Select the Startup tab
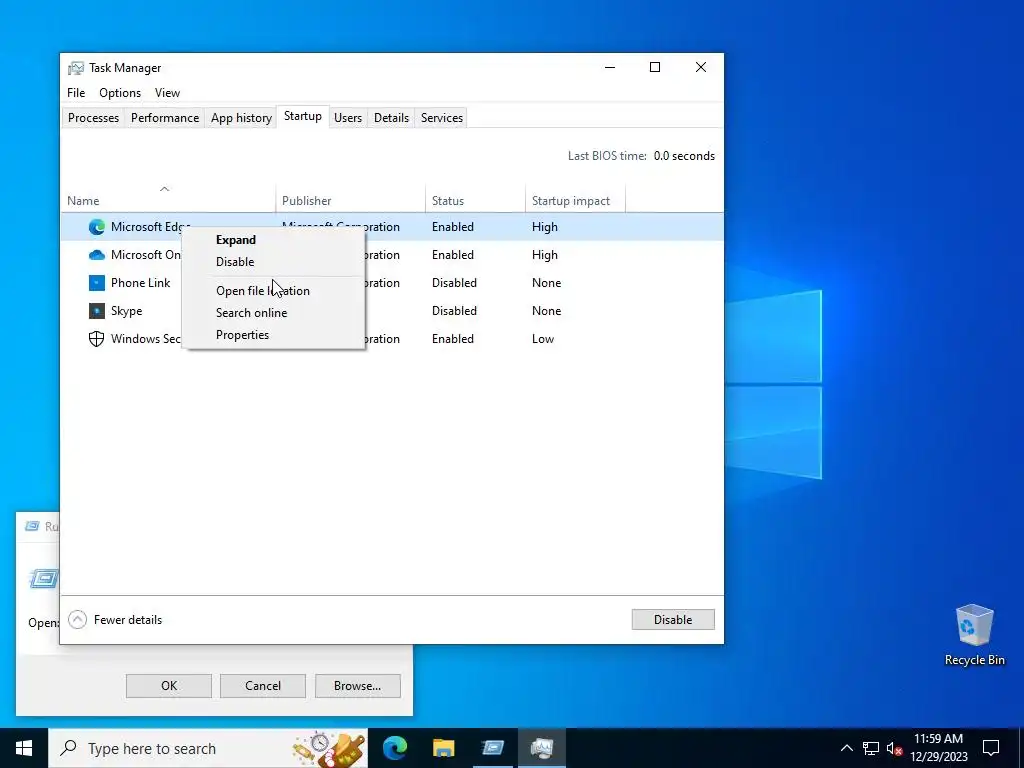Screen dimensions: 1024x768 (302, 116)
